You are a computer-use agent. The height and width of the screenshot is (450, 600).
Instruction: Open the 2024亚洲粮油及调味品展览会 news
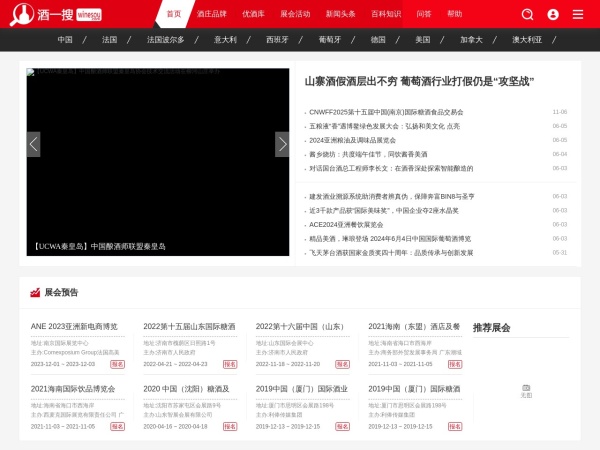[x=352, y=140]
